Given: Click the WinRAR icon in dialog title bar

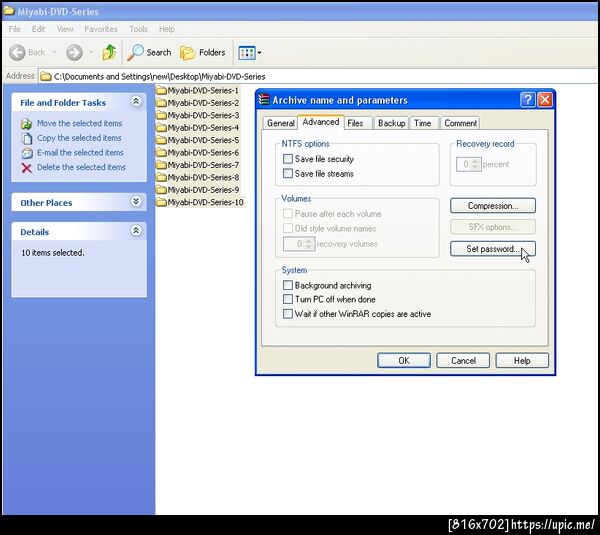Looking at the screenshot, I should (264, 99).
